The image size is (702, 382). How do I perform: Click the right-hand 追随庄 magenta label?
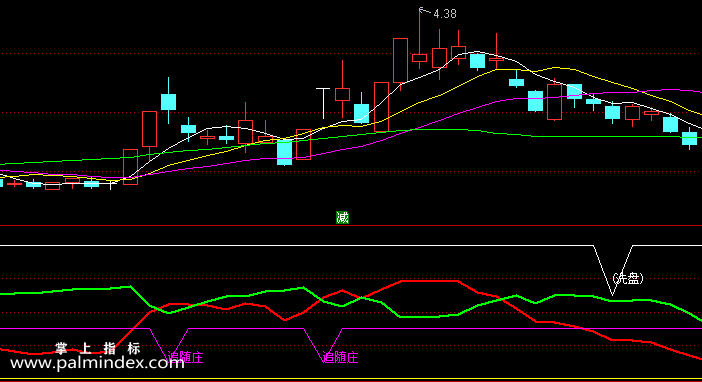point(340,357)
